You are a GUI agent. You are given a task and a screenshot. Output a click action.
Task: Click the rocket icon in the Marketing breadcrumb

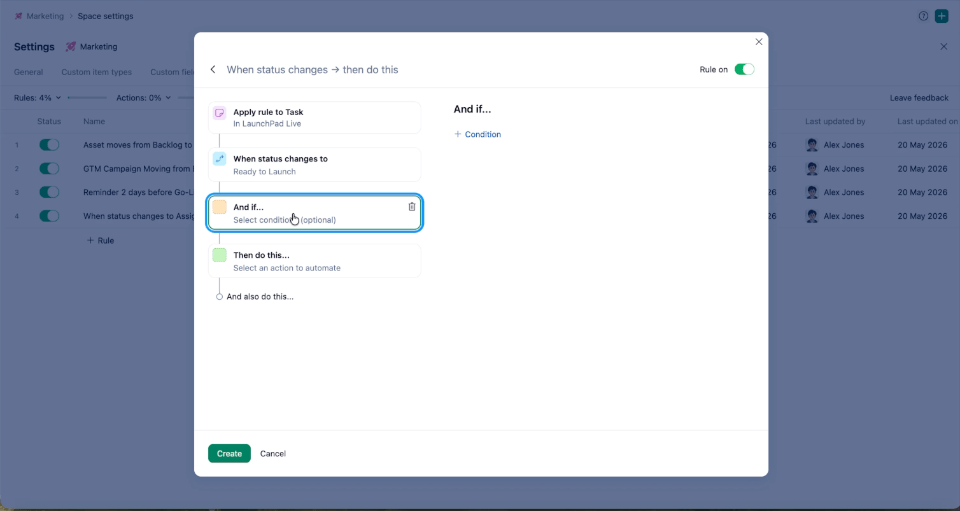tap(18, 16)
